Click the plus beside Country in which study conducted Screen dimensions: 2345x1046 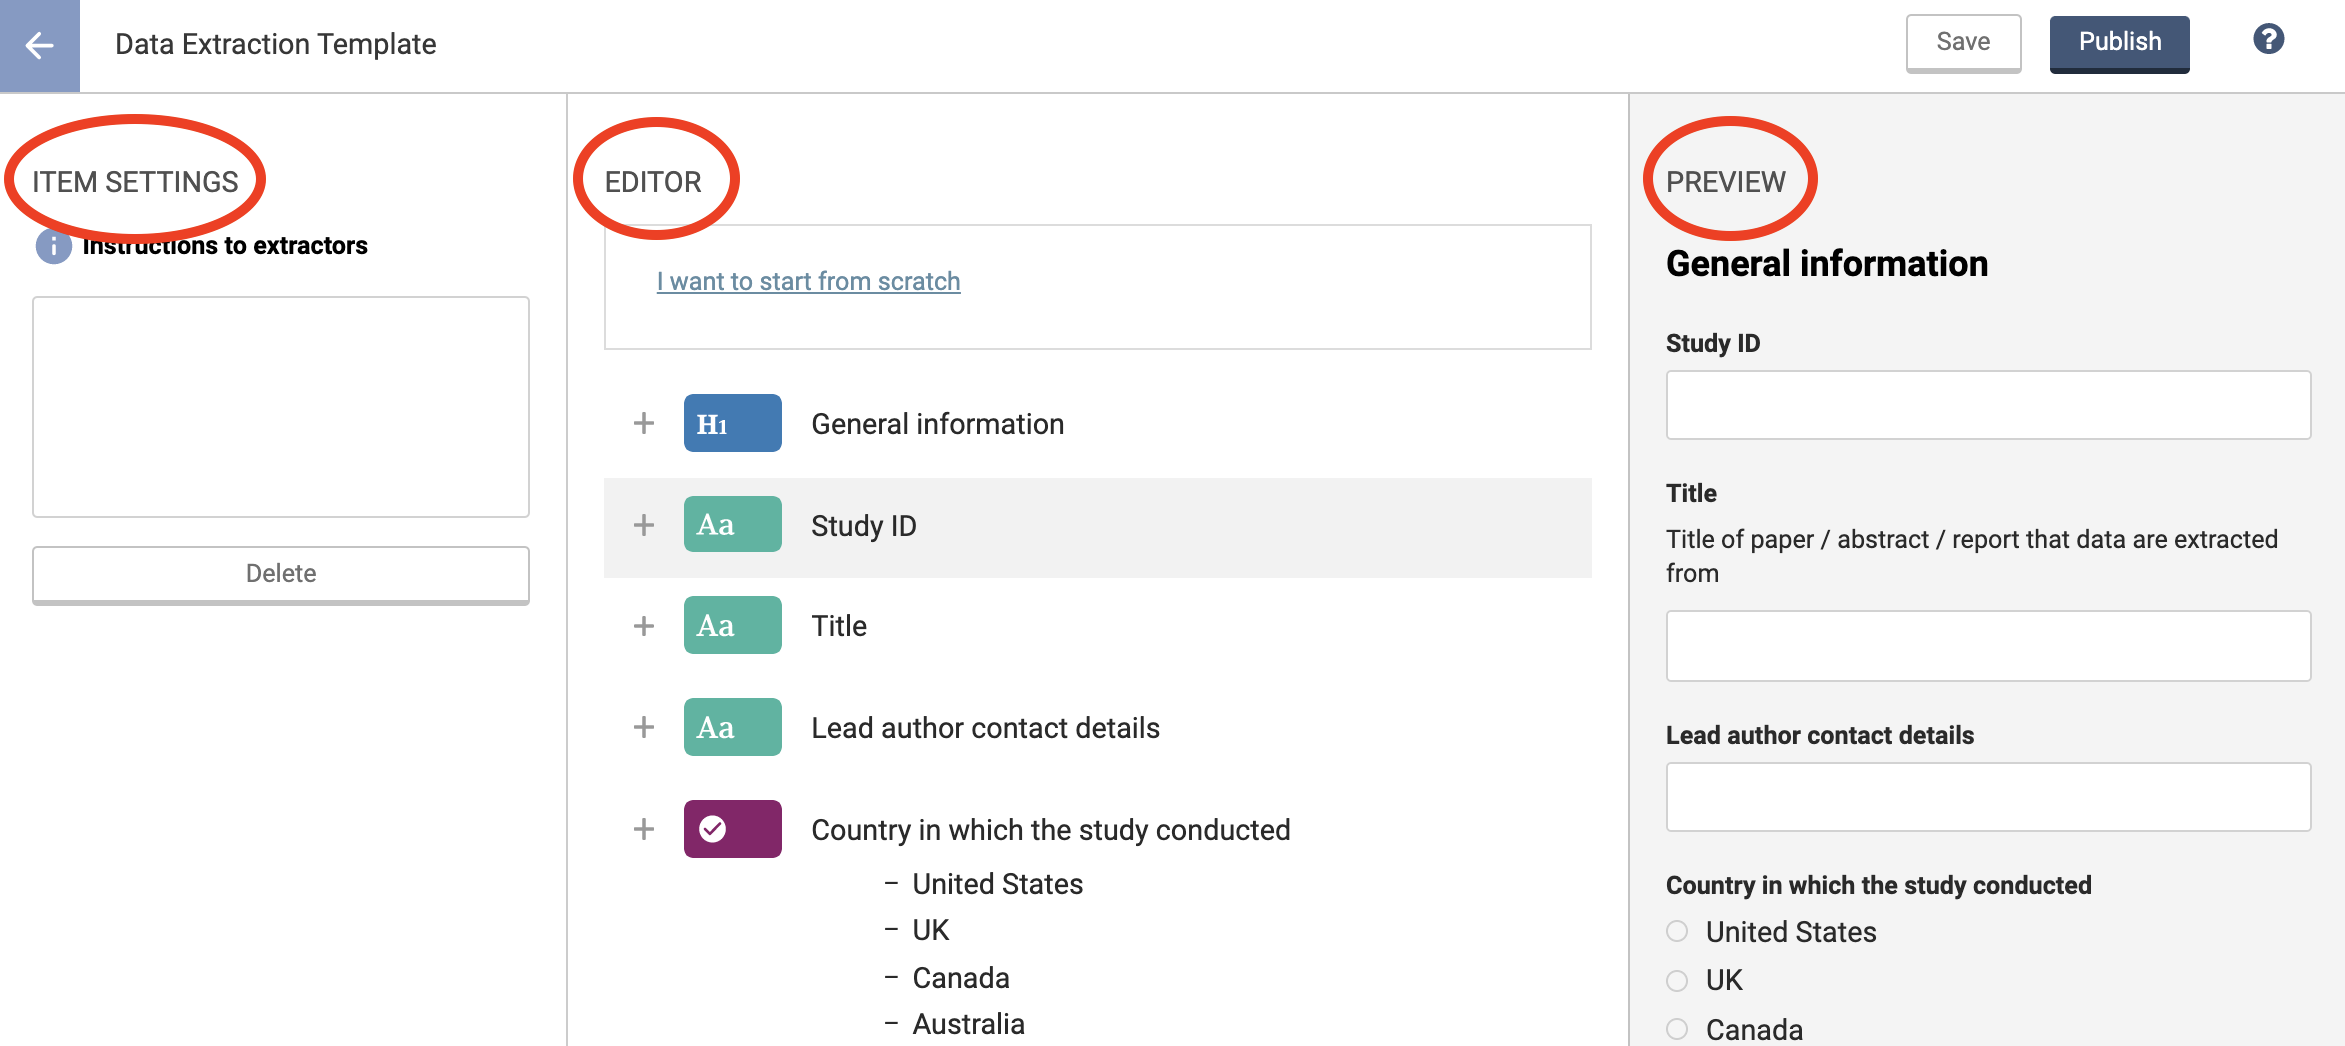(644, 830)
